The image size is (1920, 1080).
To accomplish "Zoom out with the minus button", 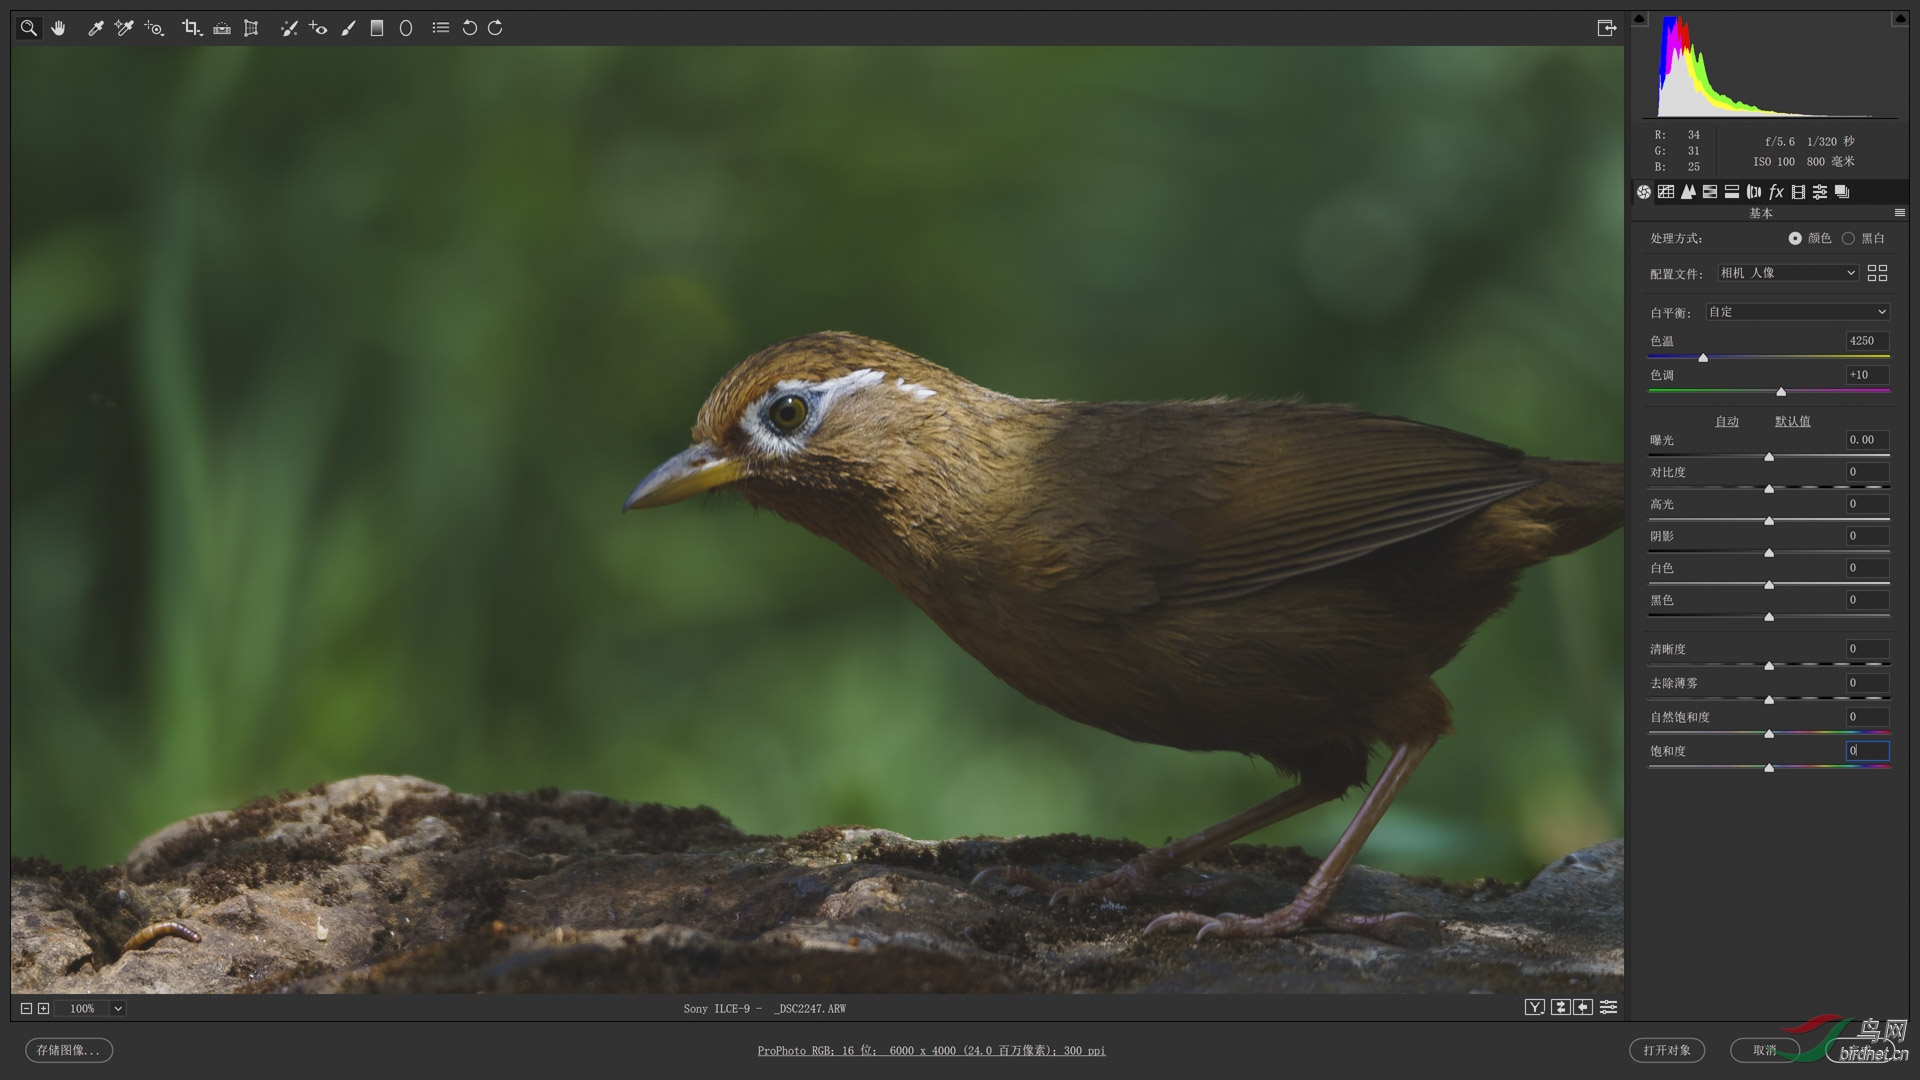I will point(27,1009).
